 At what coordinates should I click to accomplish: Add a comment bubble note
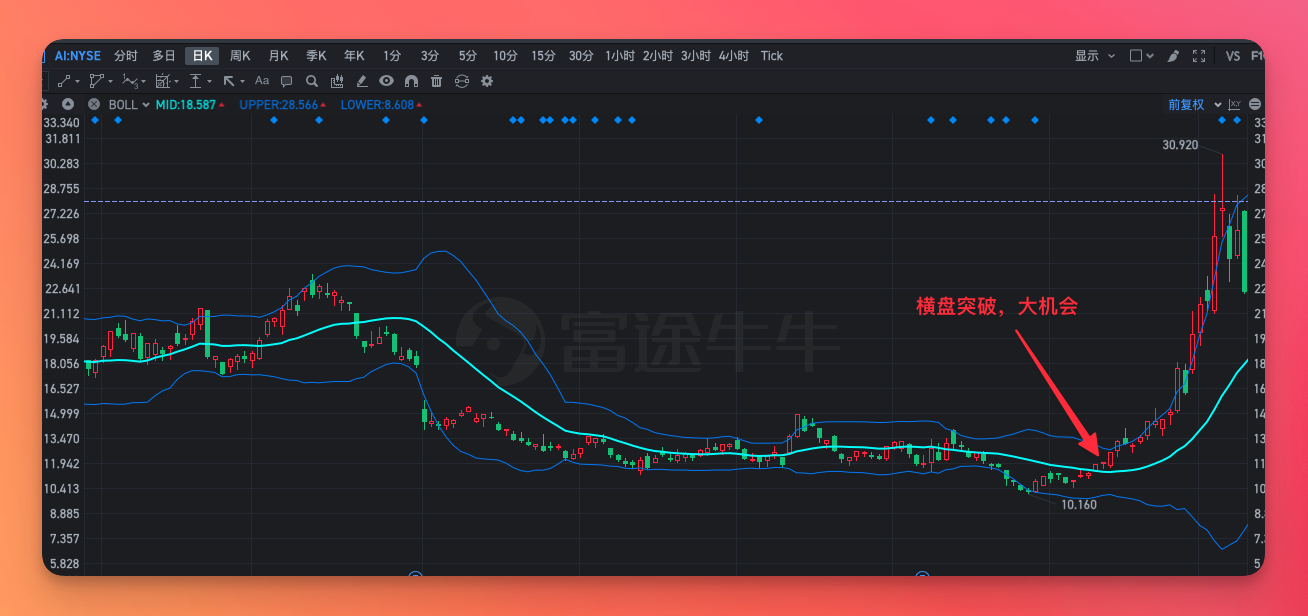tap(287, 81)
